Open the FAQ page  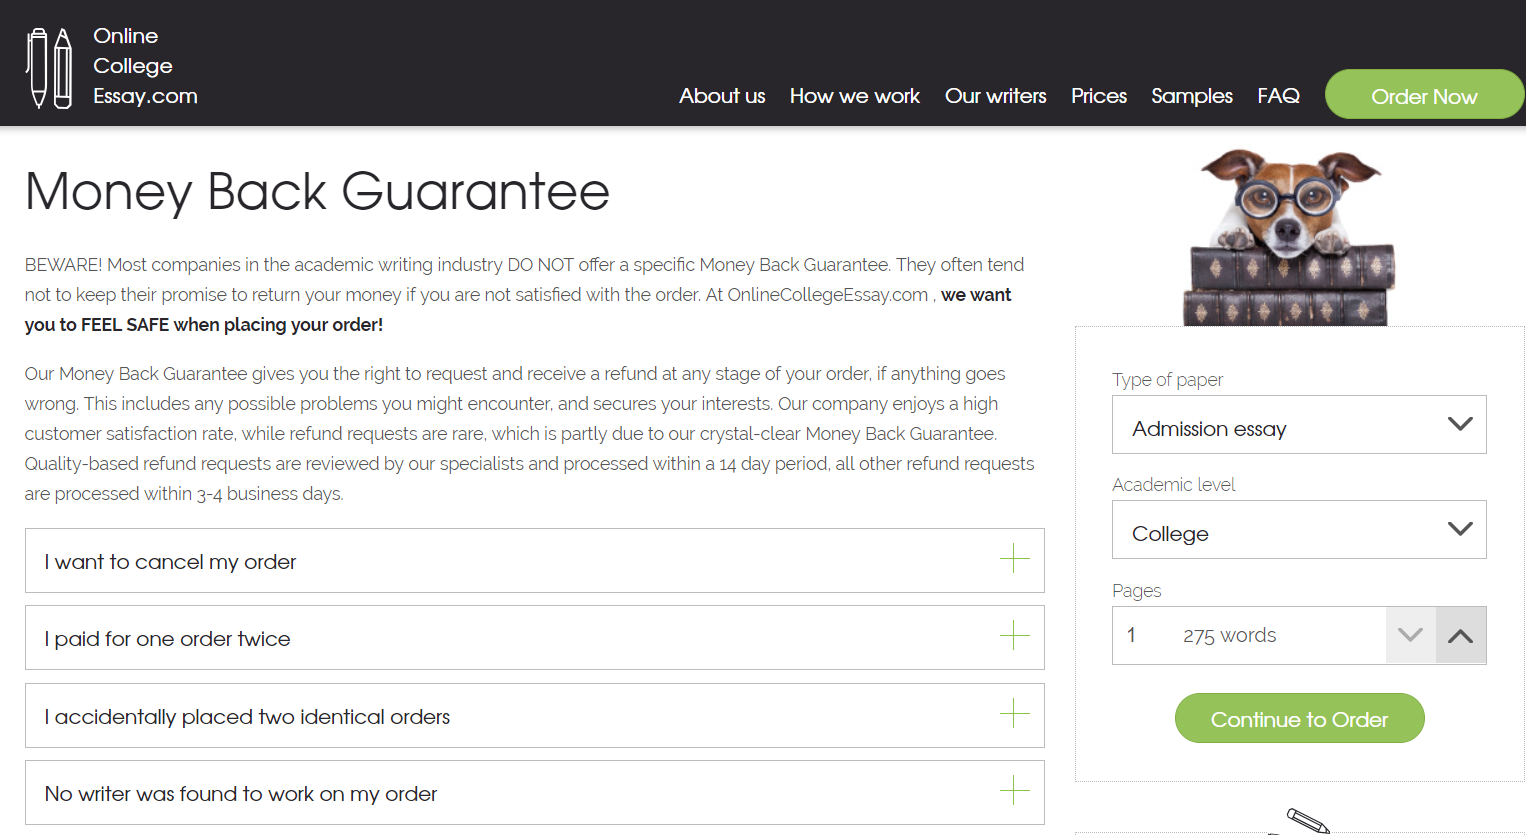1278,96
